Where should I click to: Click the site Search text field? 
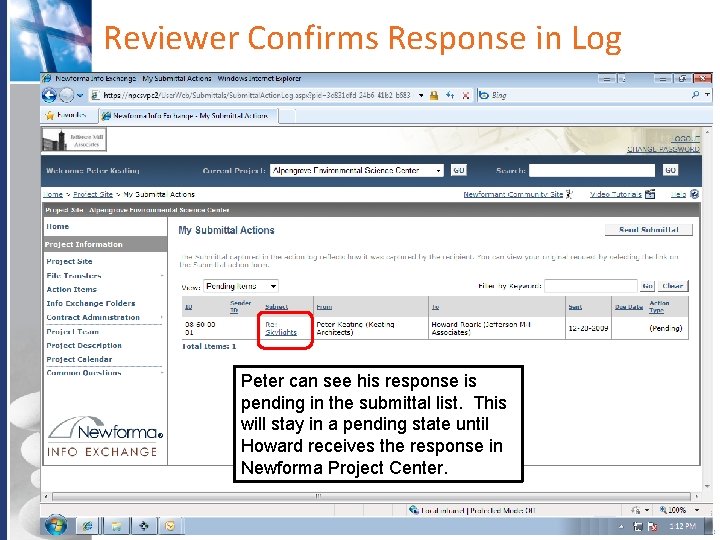pos(592,170)
